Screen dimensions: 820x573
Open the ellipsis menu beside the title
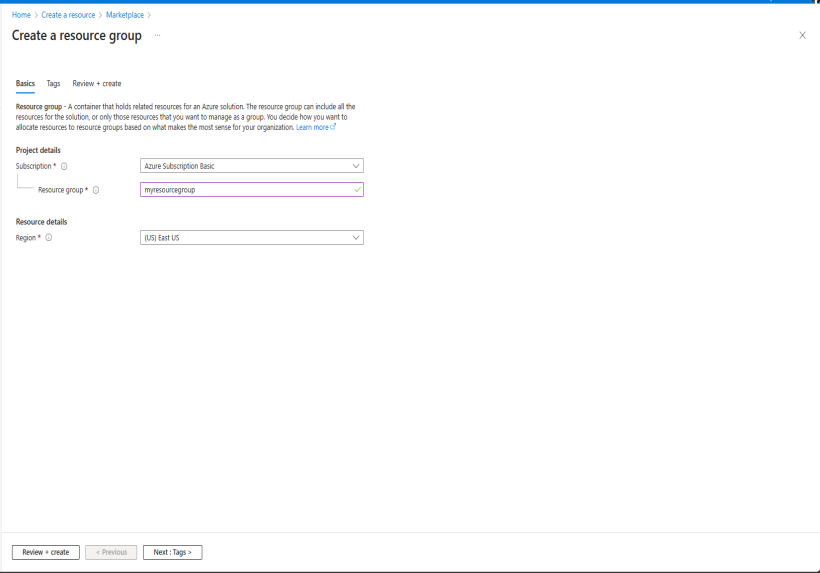(x=157, y=36)
